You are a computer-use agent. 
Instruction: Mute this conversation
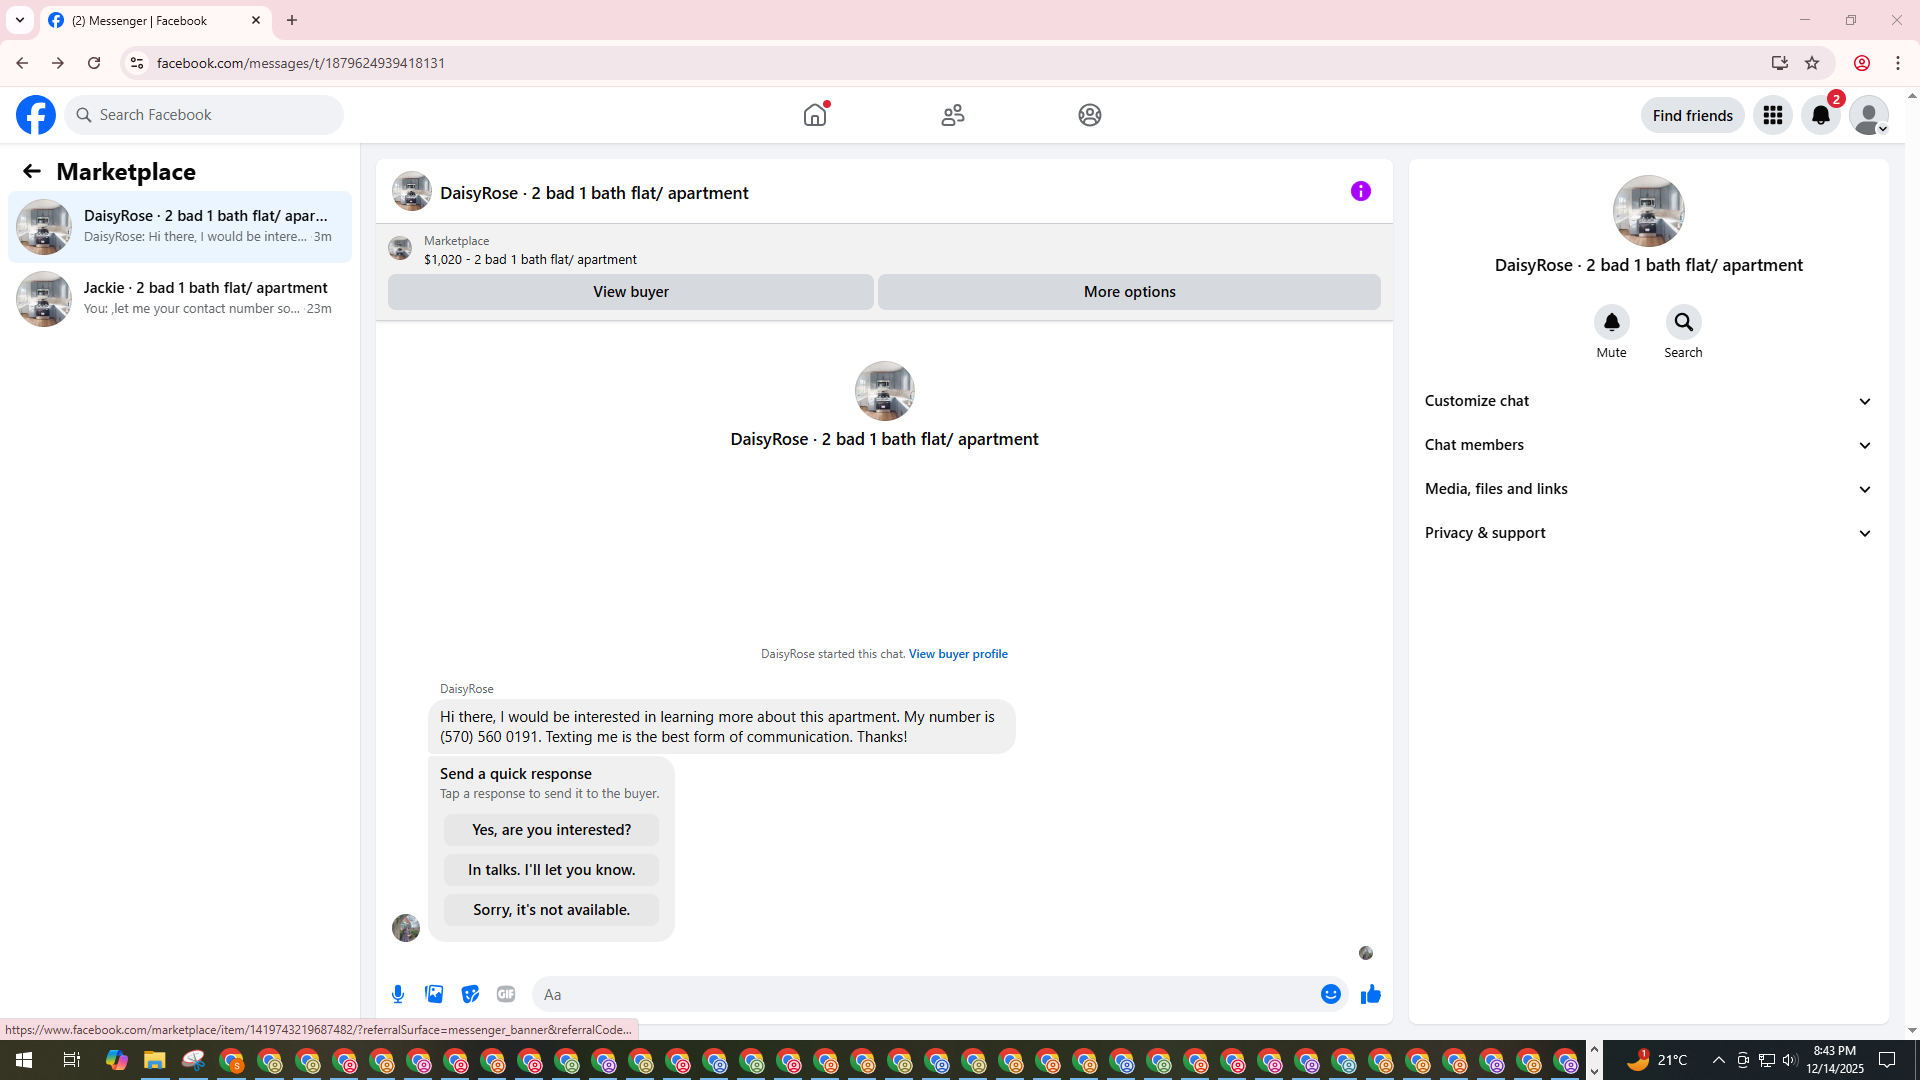click(x=1611, y=323)
